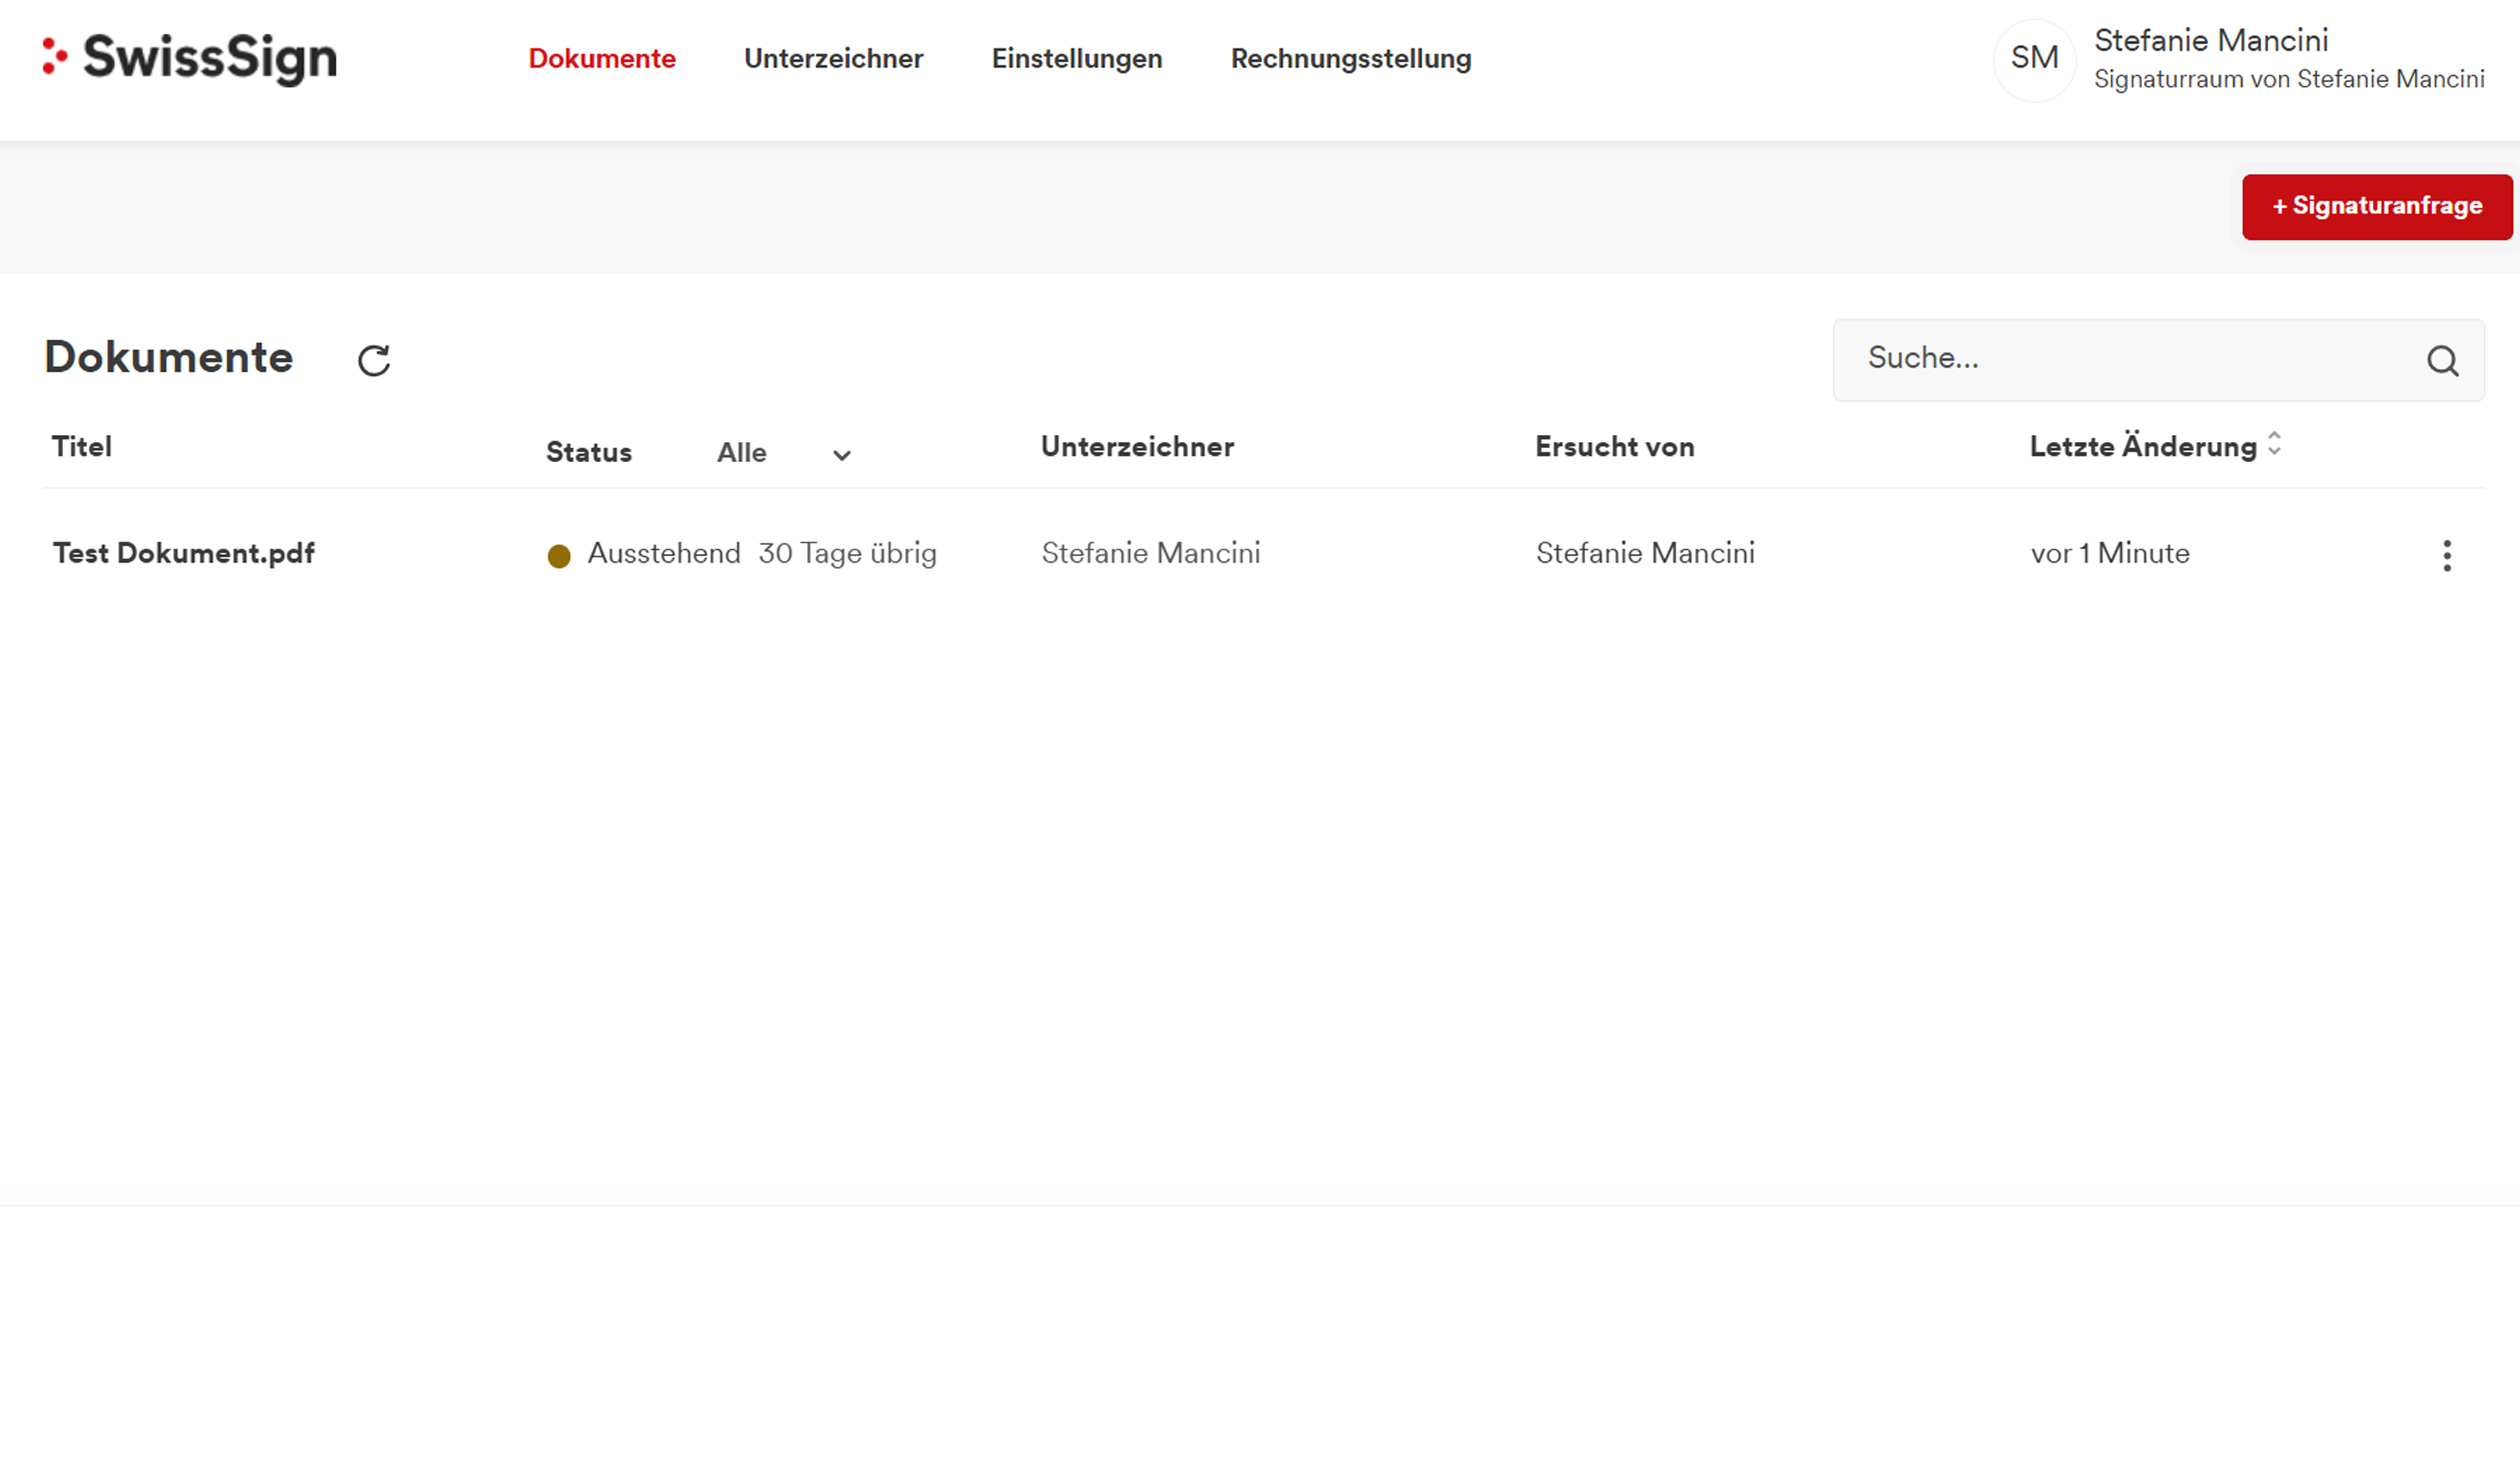The image size is (2520, 1481).
Task: Expand the Status Alle filter dropdown
Action: coord(742,453)
